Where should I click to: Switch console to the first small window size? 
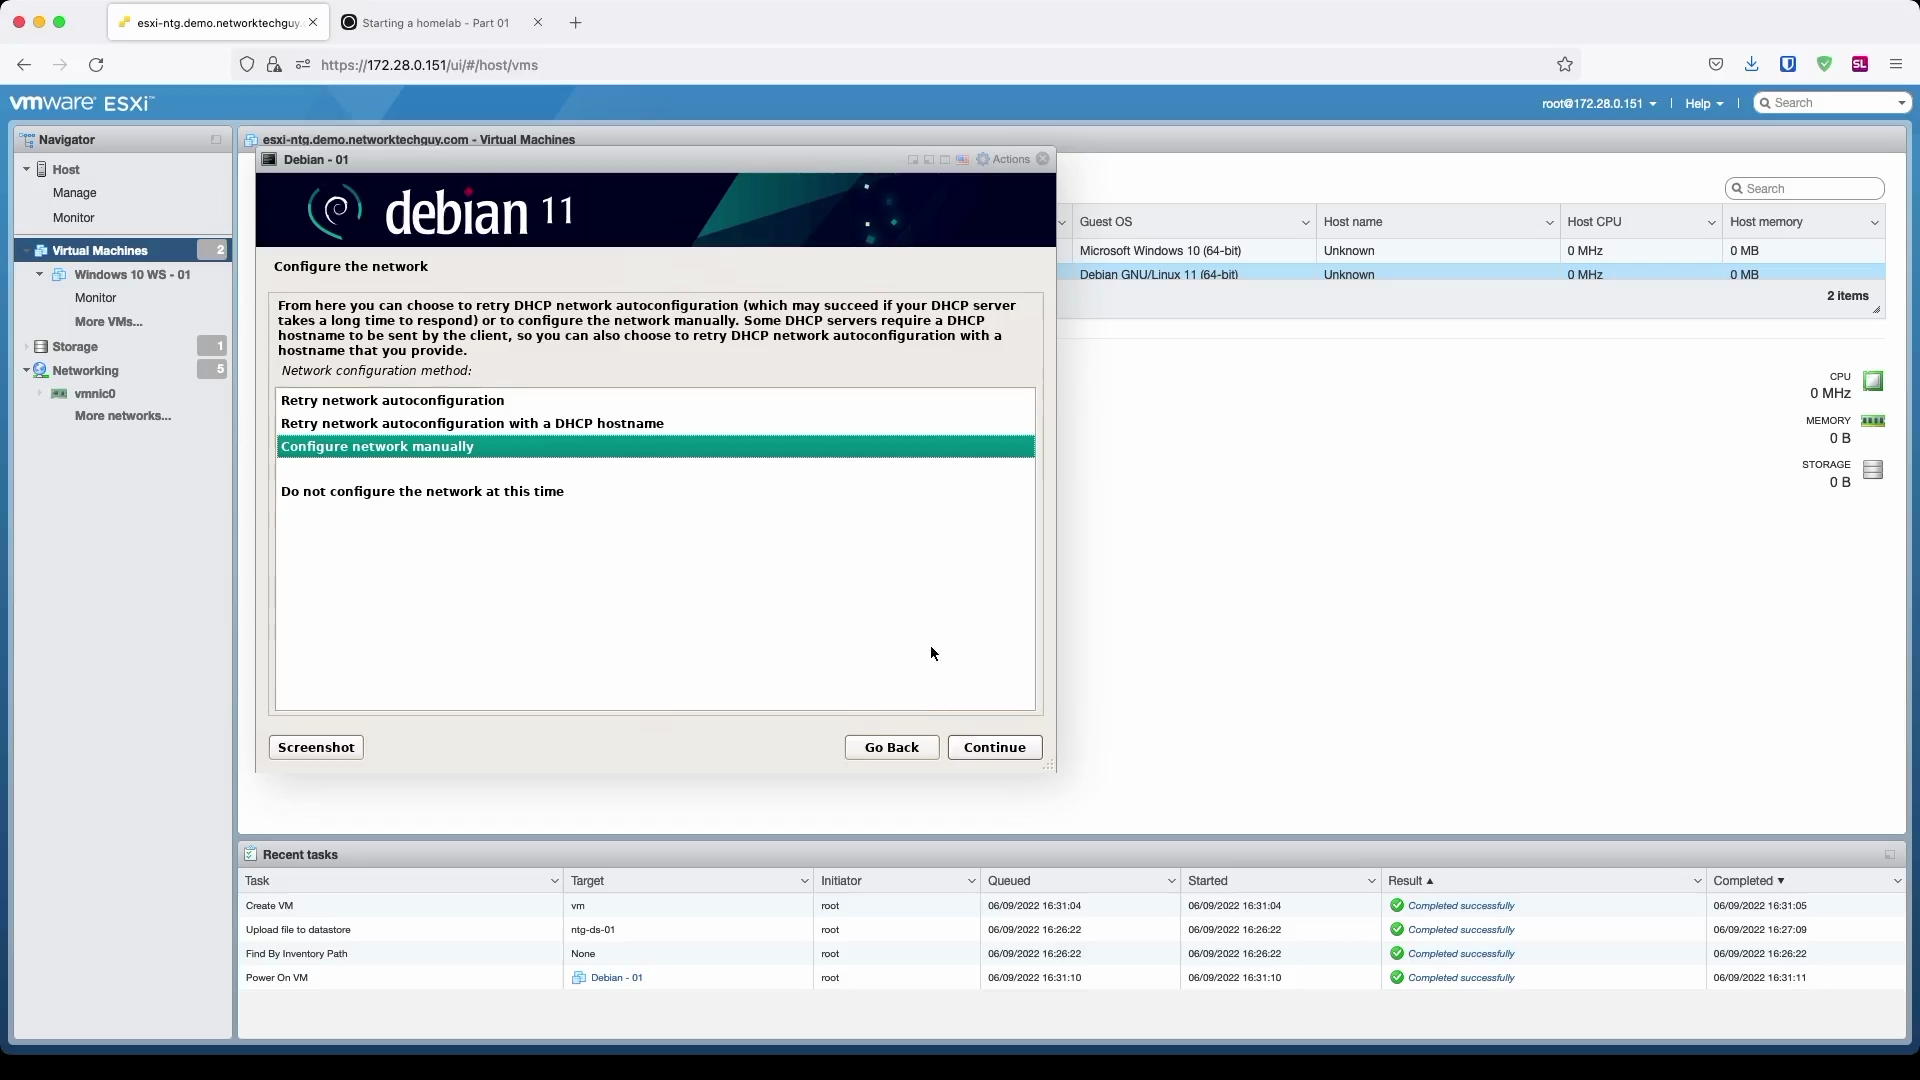click(912, 160)
